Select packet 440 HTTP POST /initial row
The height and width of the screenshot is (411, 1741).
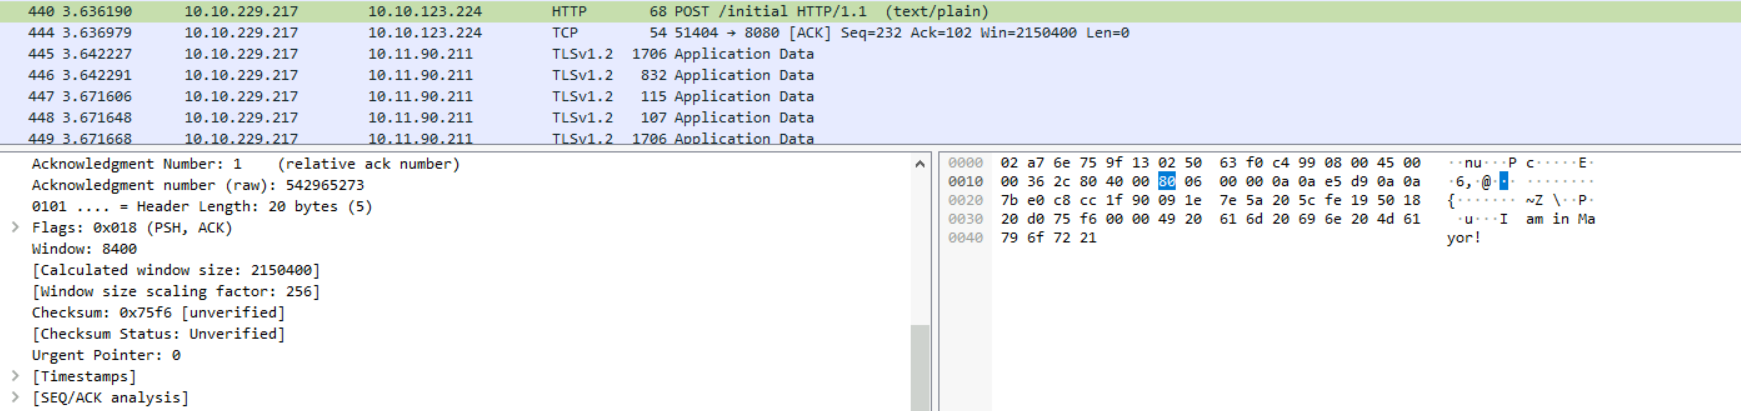click(x=500, y=11)
